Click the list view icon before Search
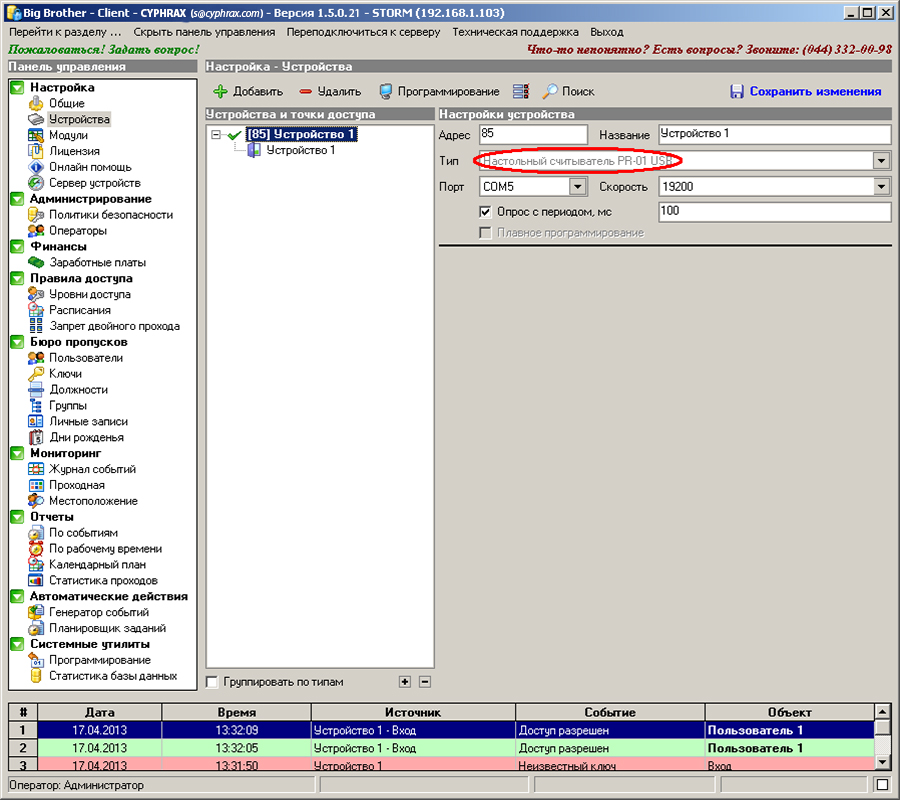Image resolution: width=900 pixels, height=800 pixels. pos(521,91)
